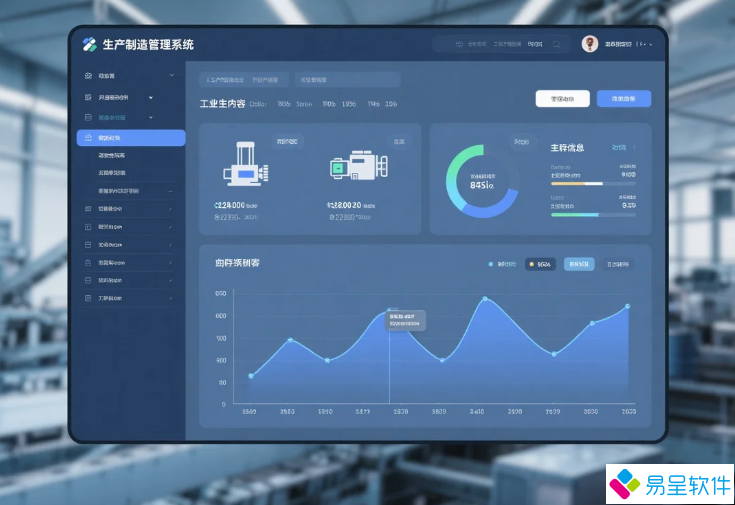Image resolution: width=735 pixels, height=505 pixels.
Task: Click the white button in the header row
Action: (x=562, y=99)
